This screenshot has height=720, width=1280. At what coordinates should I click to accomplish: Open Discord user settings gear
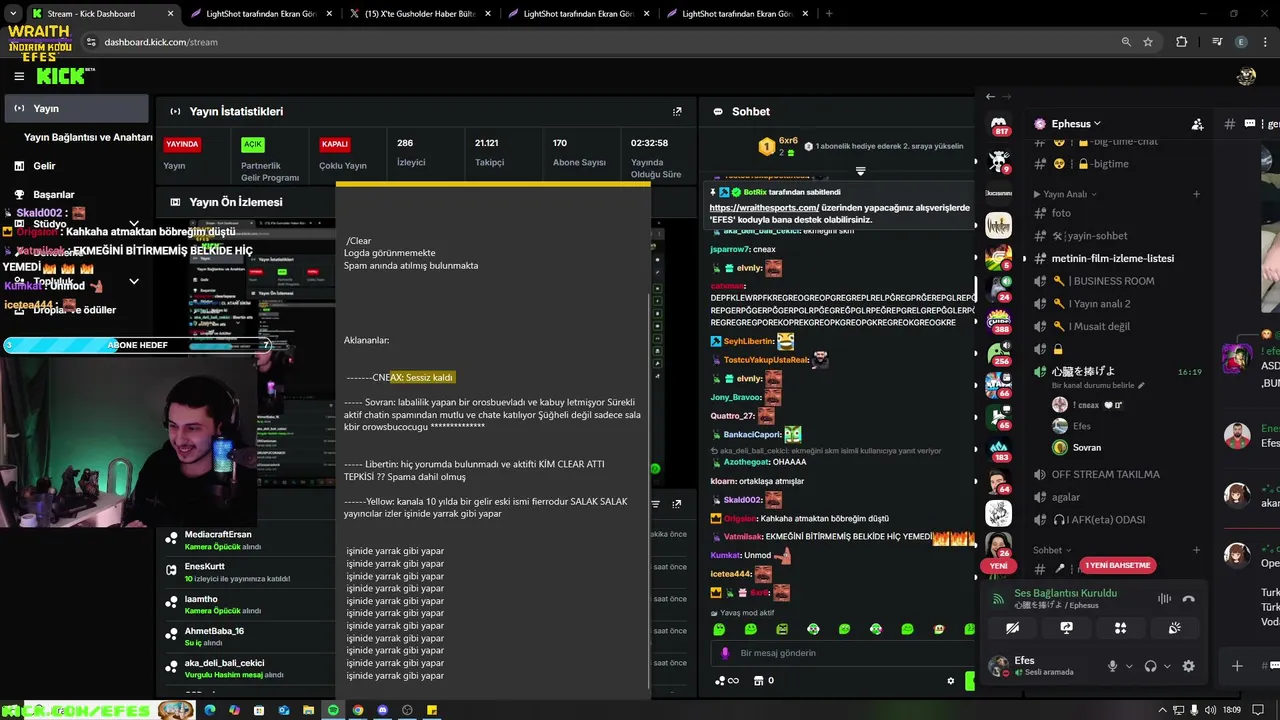(x=1188, y=666)
